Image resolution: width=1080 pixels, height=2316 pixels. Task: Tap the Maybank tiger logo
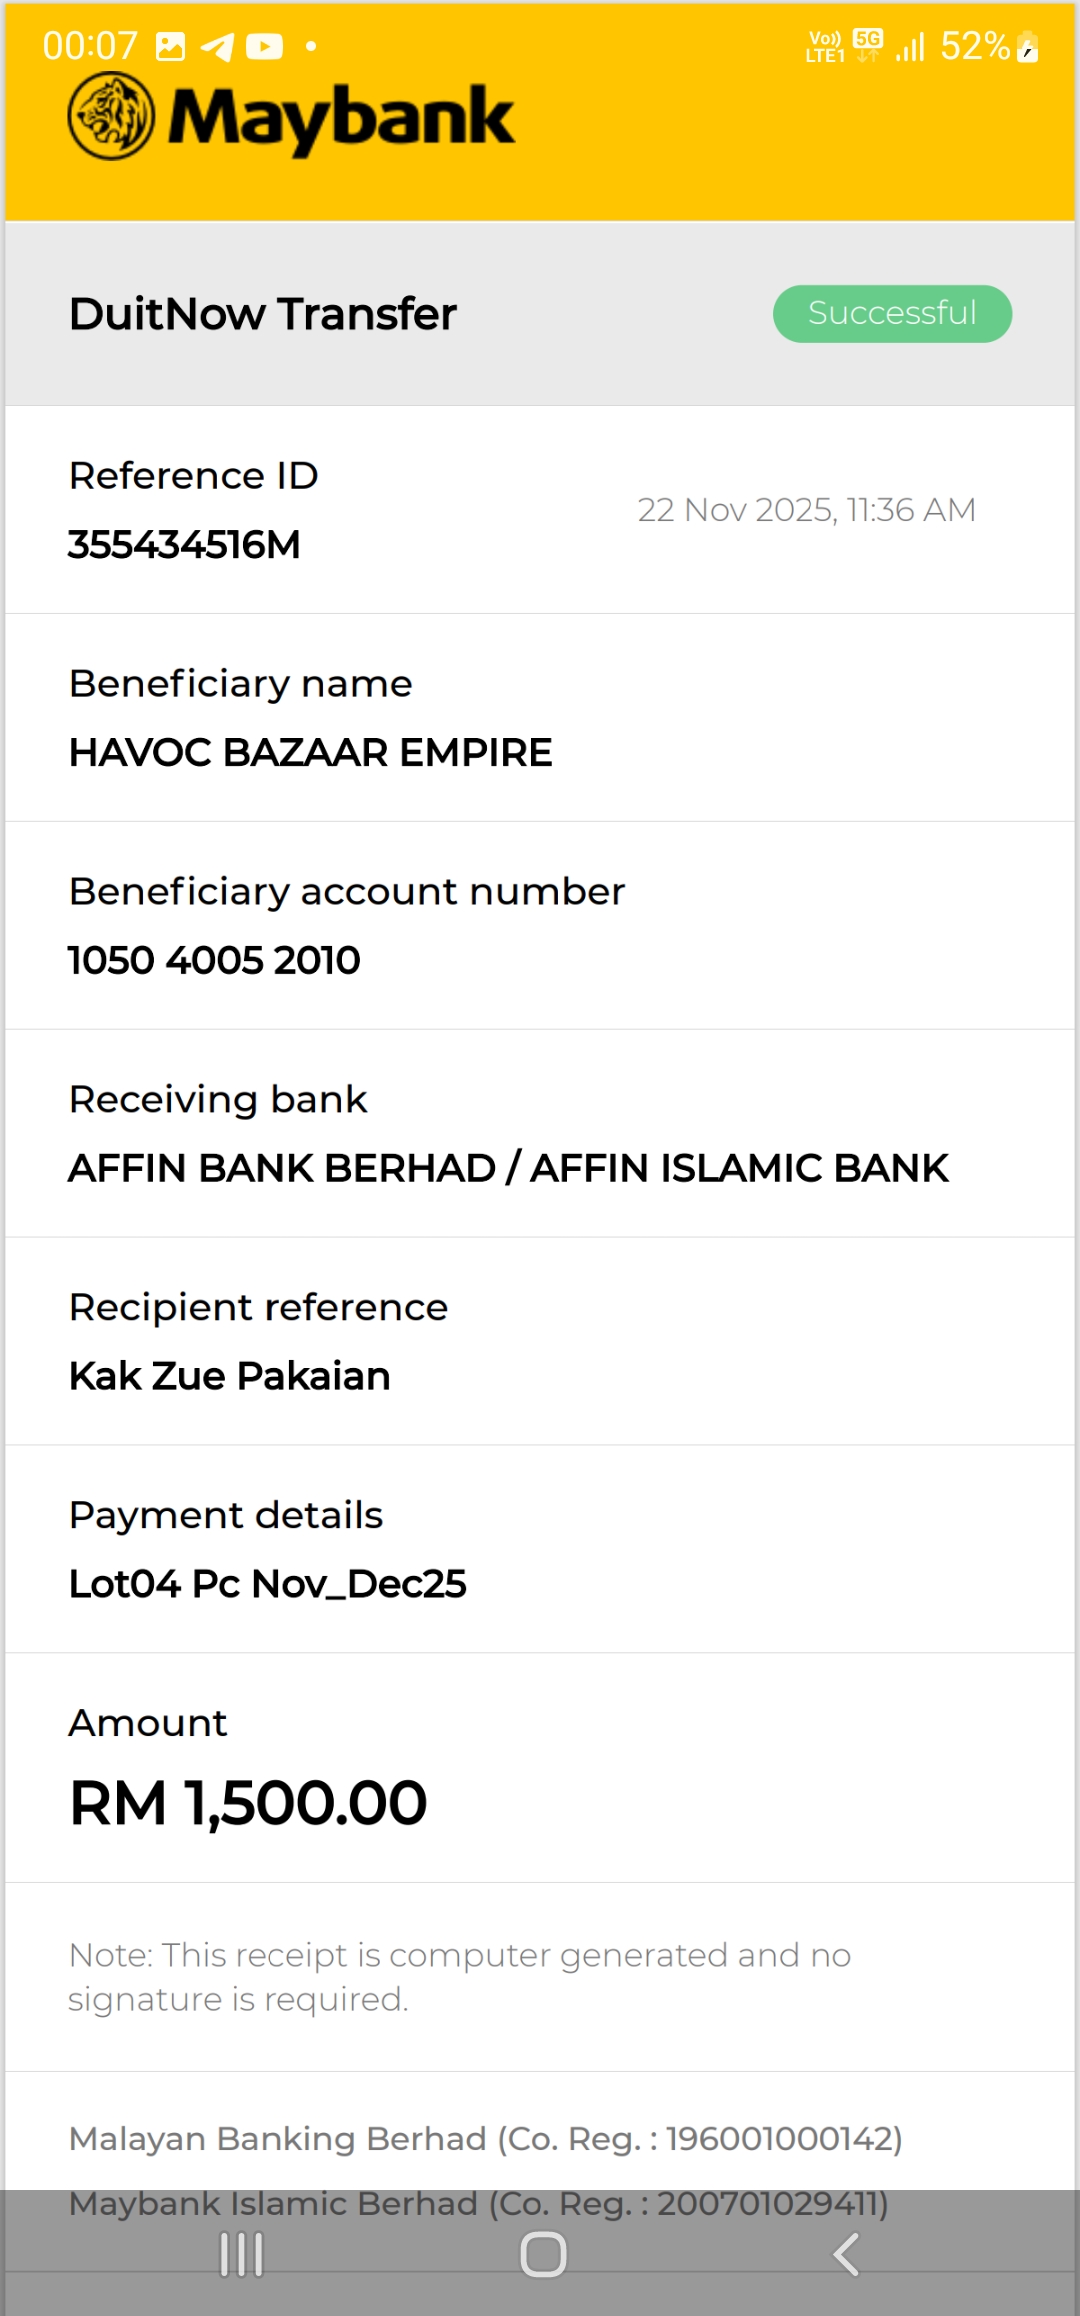(x=111, y=117)
